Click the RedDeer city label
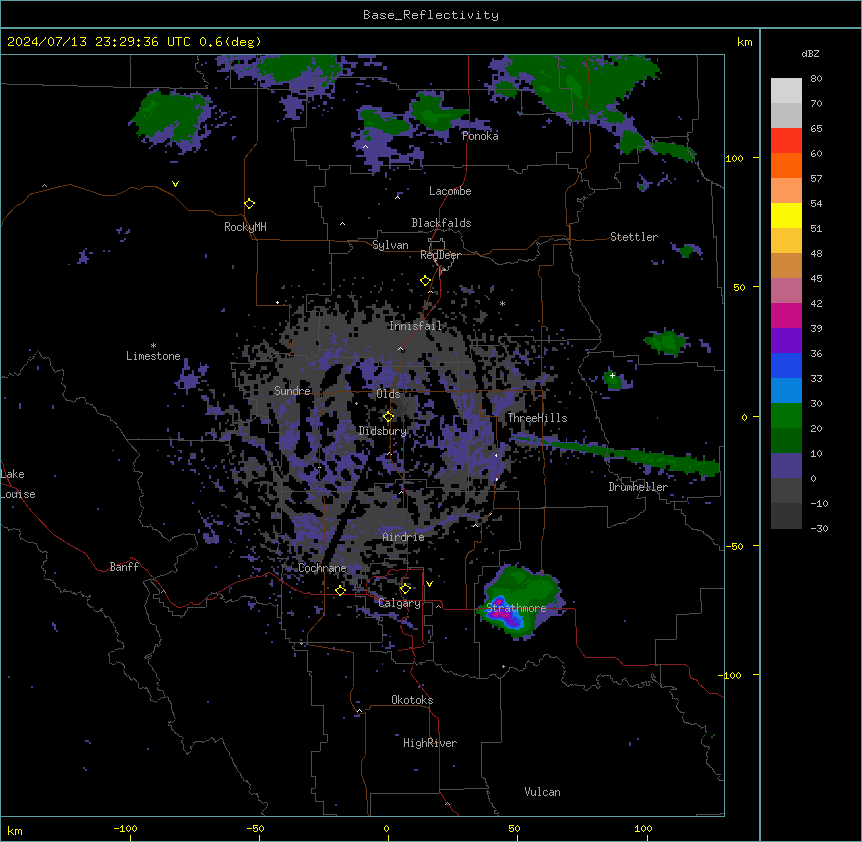The image size is (862, 842). point(440,255)
